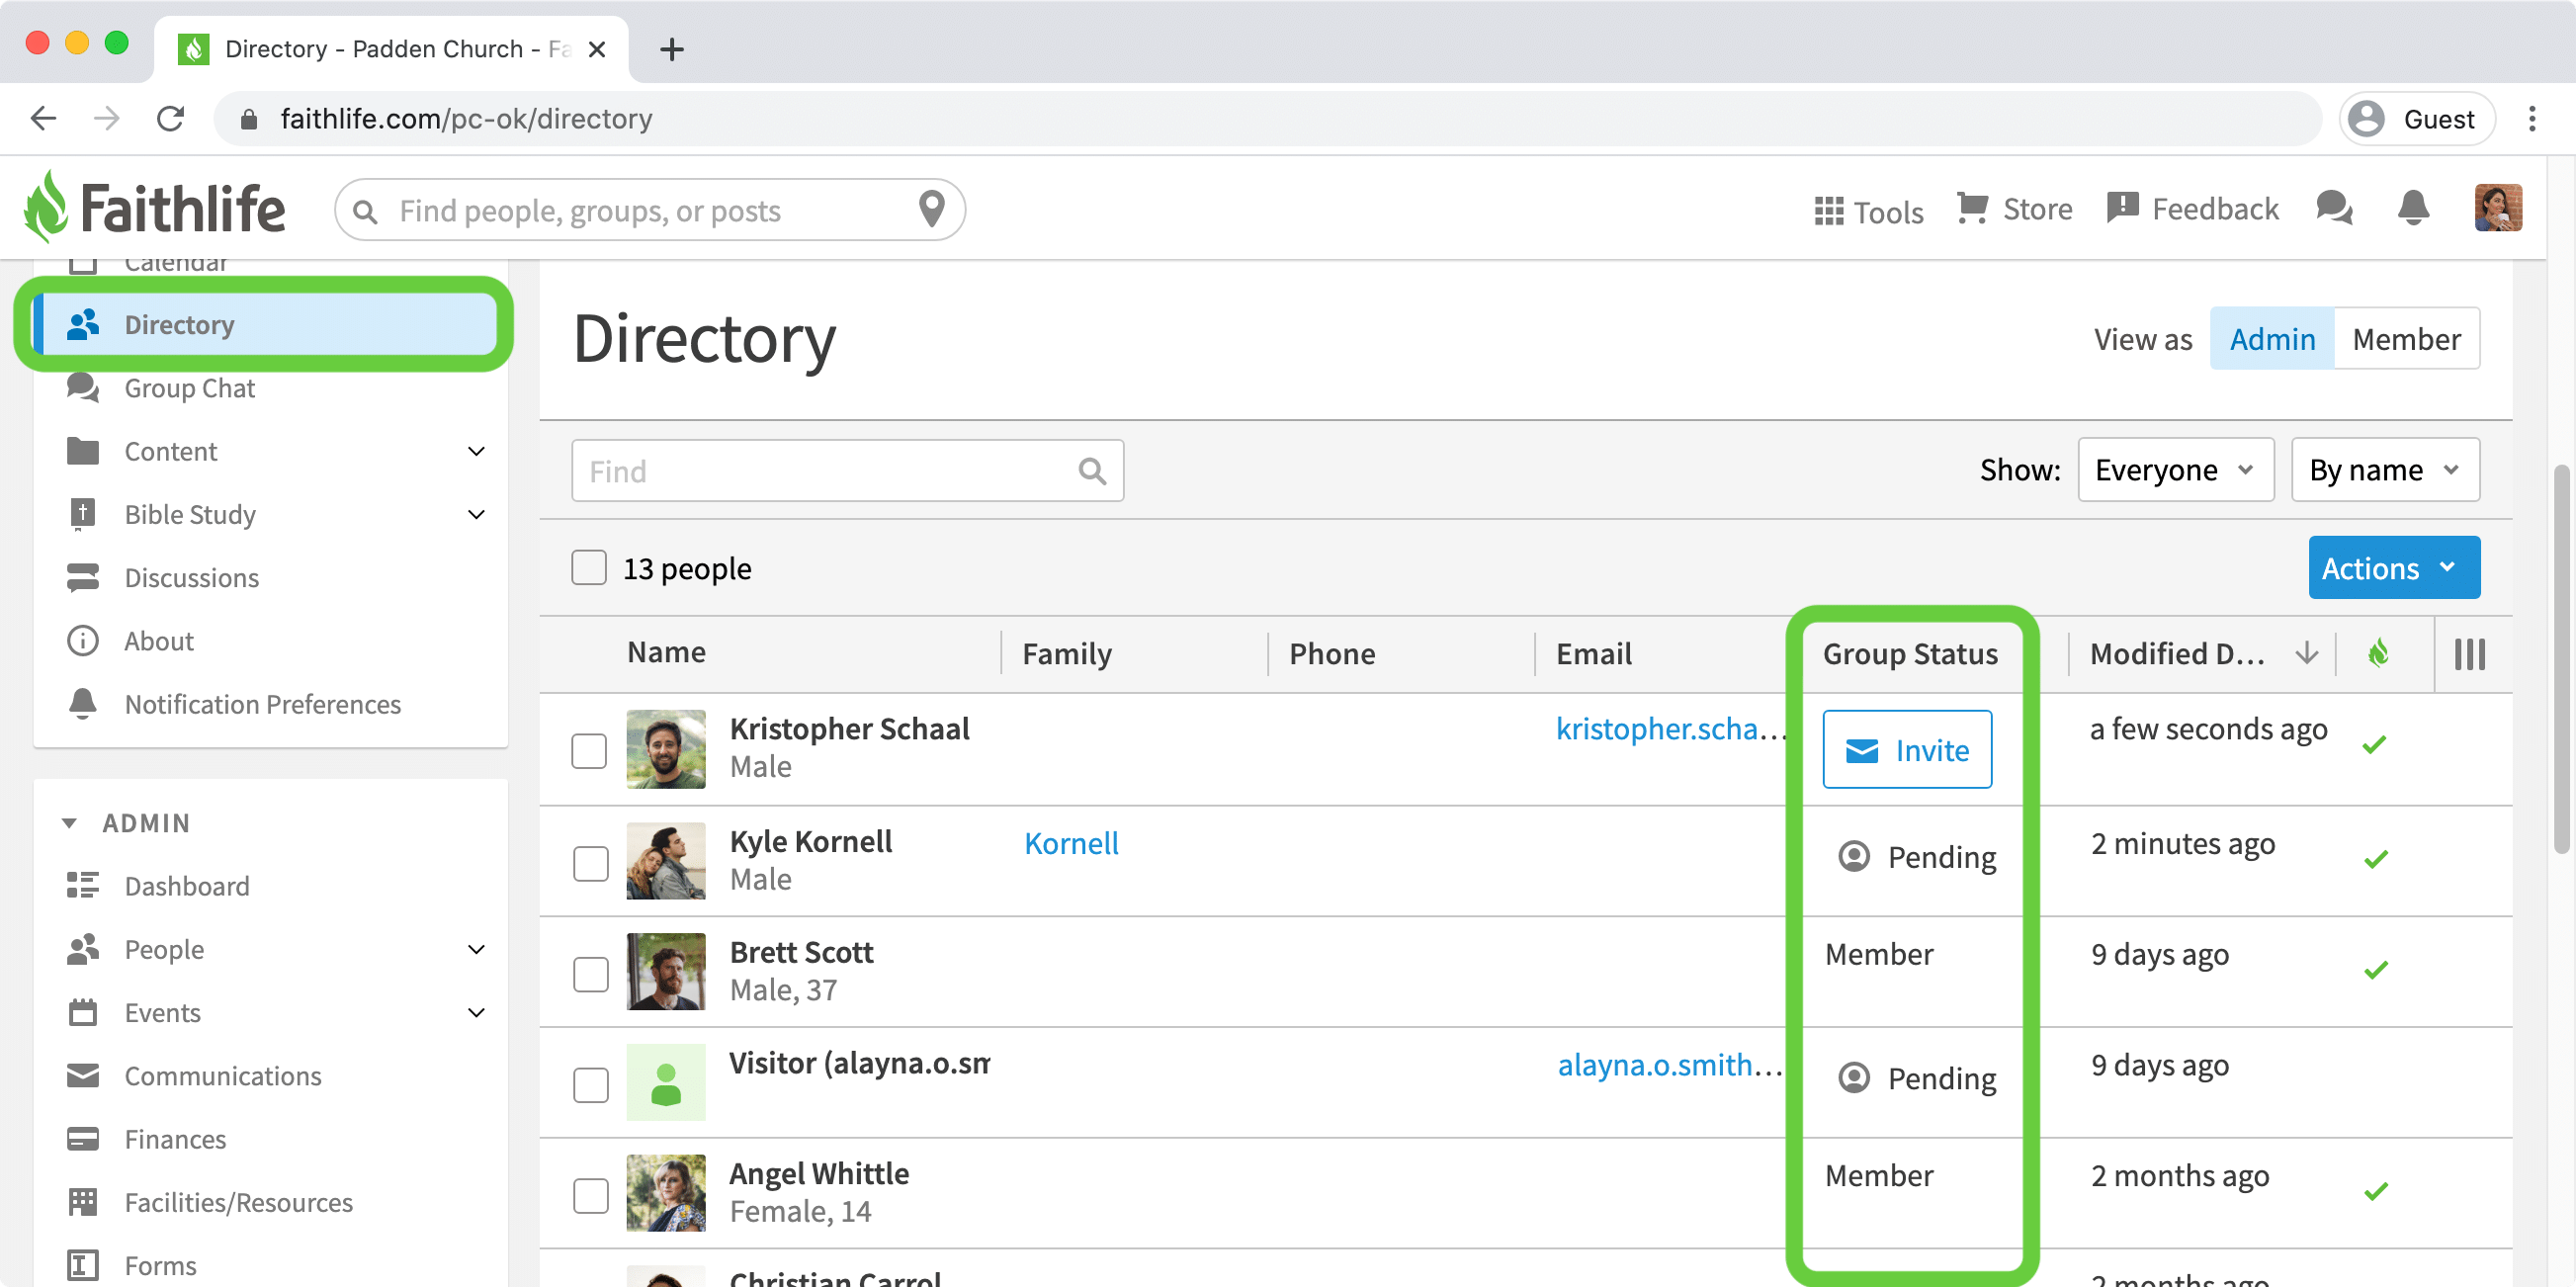Go back in browser history

43,119
